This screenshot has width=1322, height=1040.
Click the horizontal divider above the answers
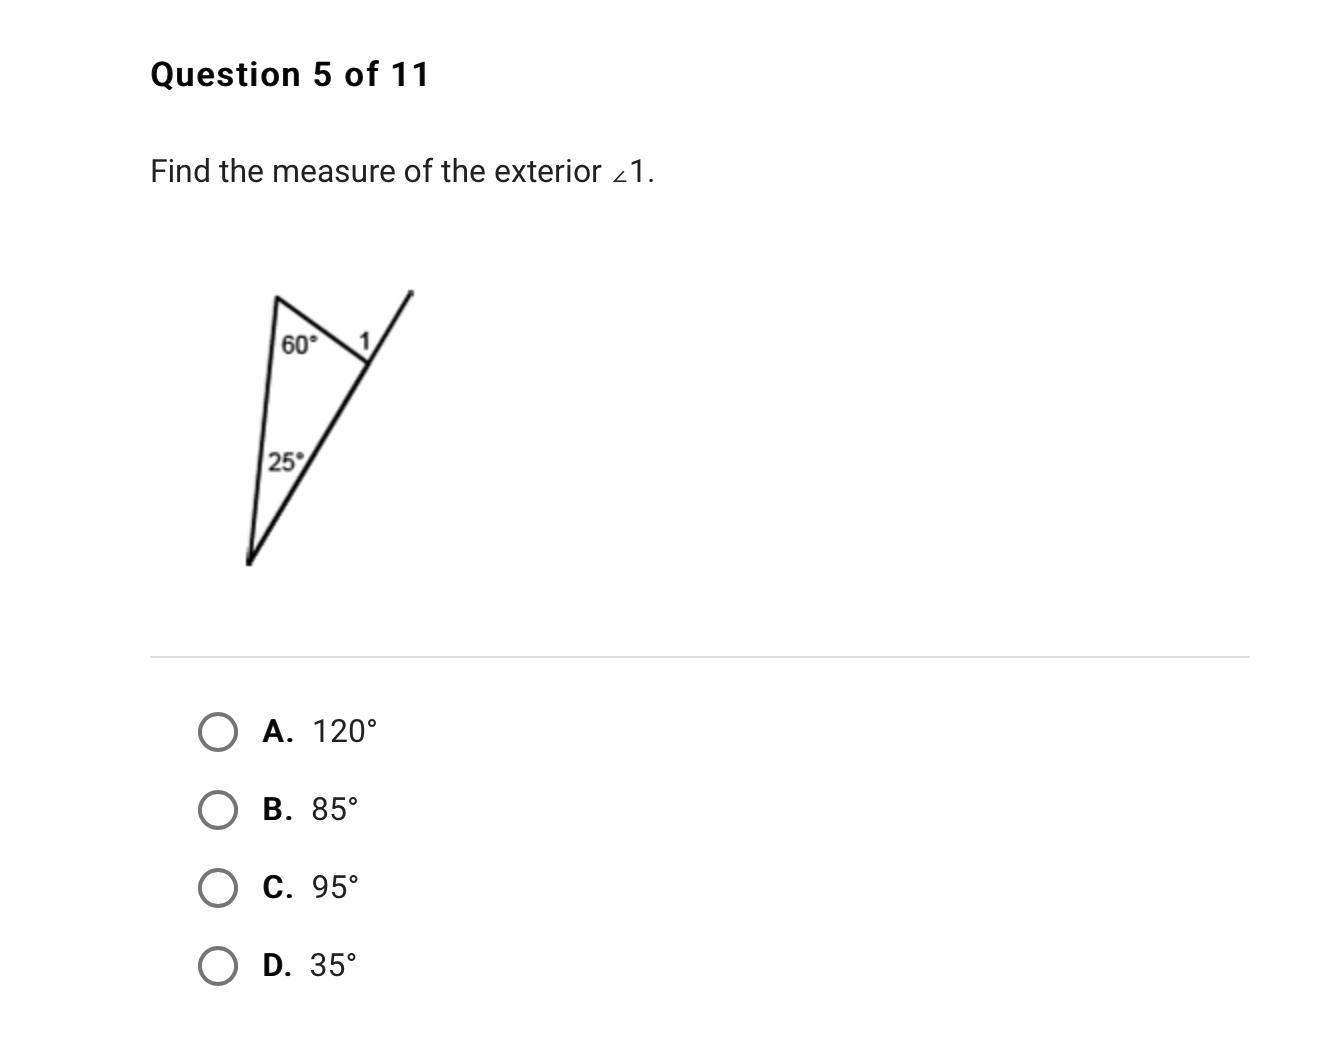coord(700,657)
